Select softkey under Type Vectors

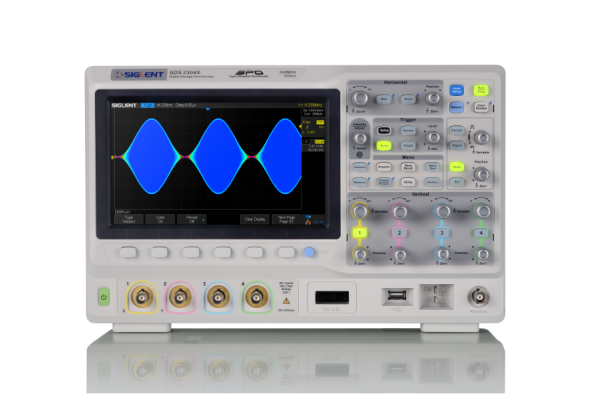tap(128, 252)
